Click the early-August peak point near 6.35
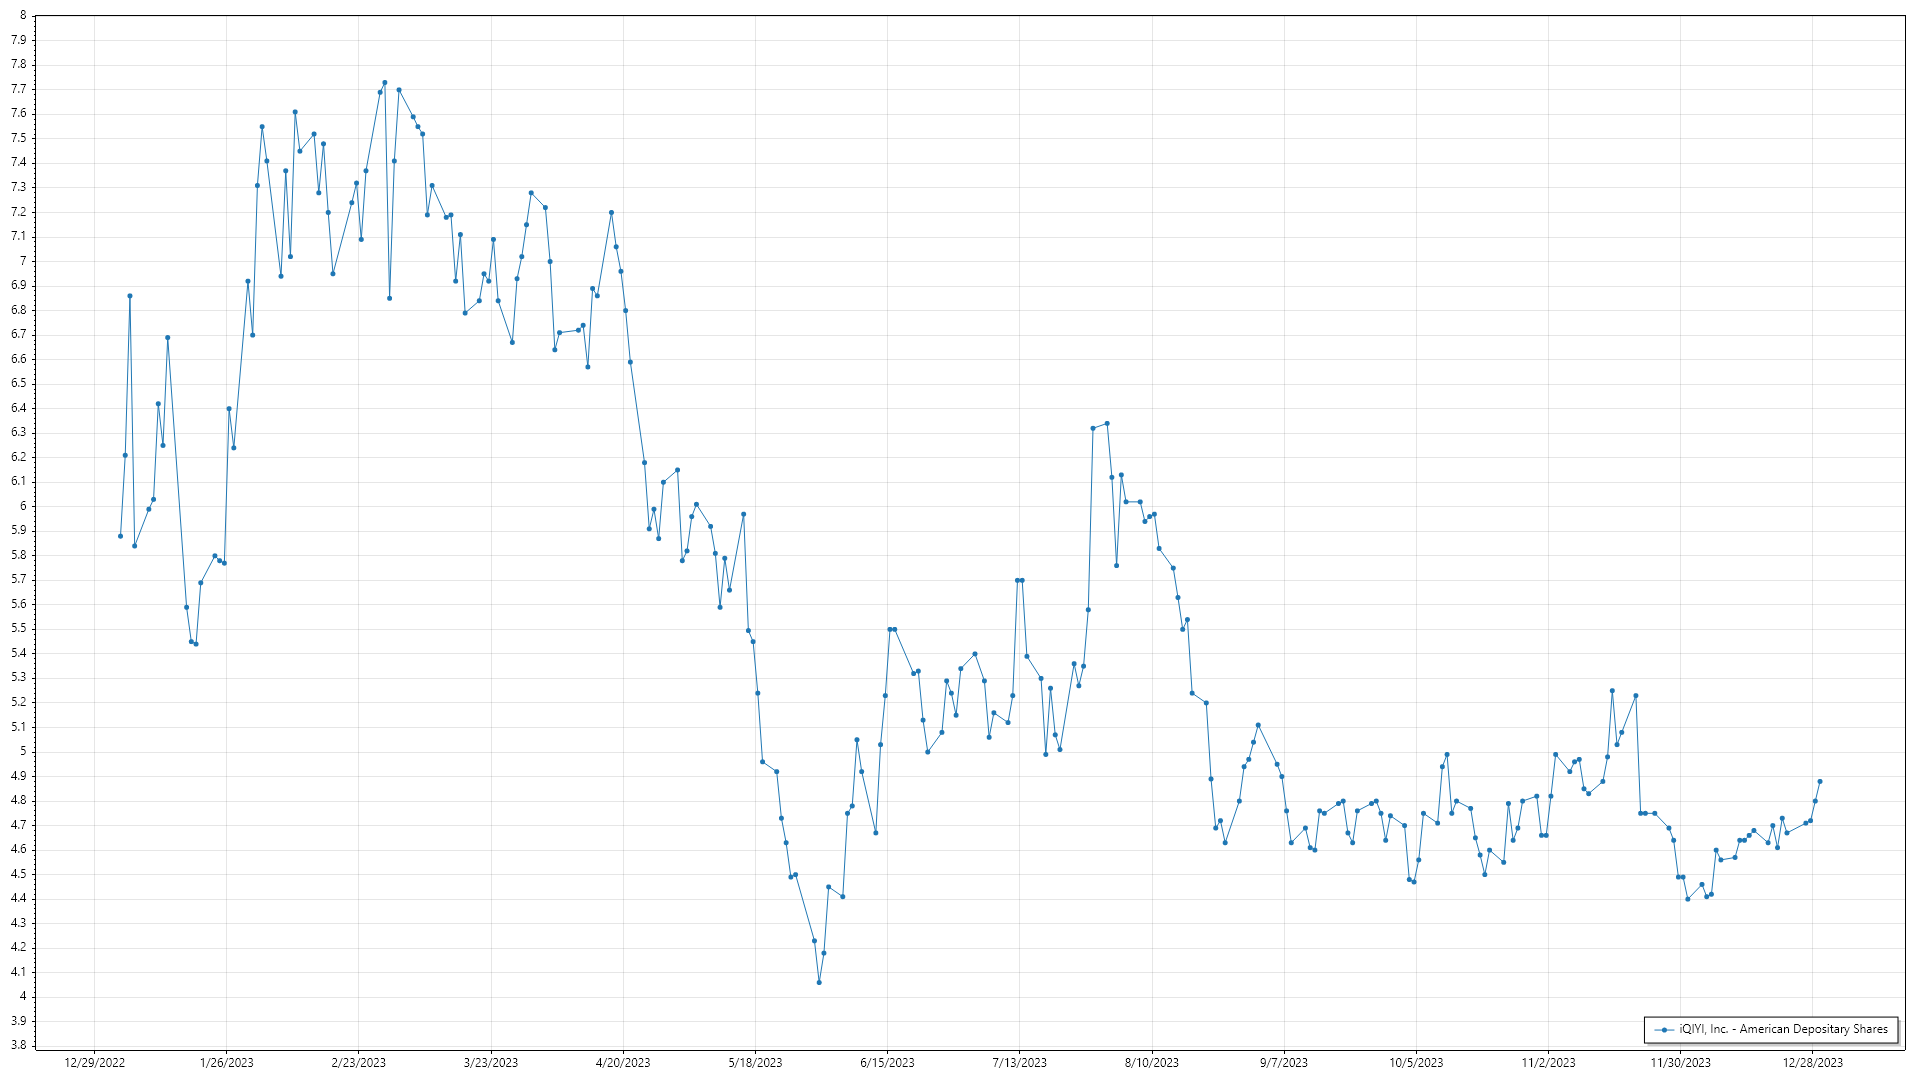This screenshot has height=1080, width=1920. click(x=1107, y=424)
